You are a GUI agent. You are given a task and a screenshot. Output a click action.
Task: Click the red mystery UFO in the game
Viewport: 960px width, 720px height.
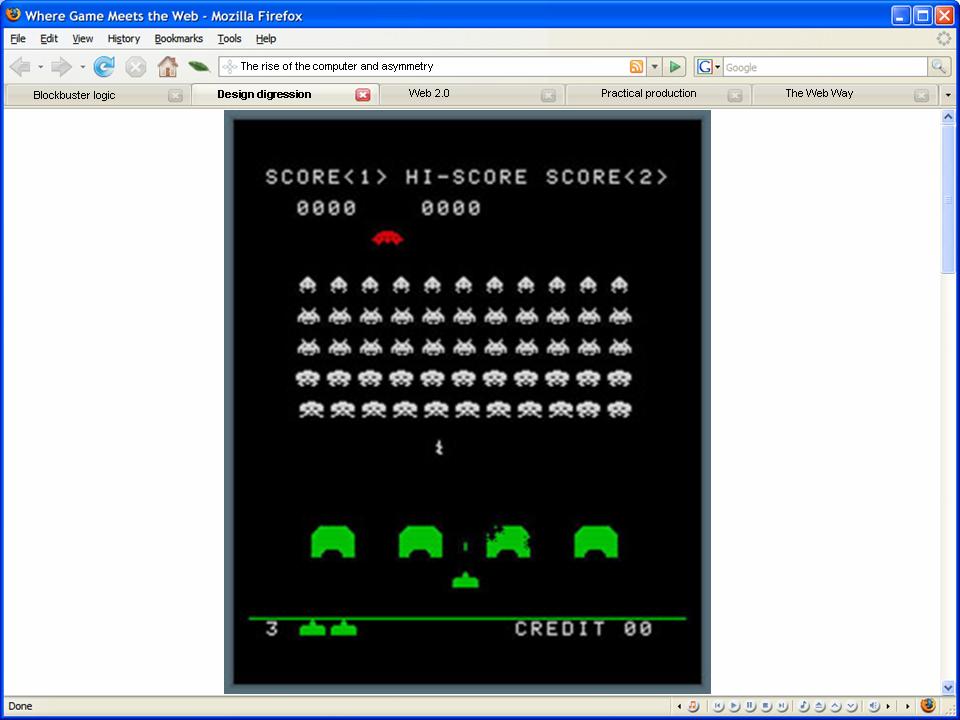coord(387,238)
